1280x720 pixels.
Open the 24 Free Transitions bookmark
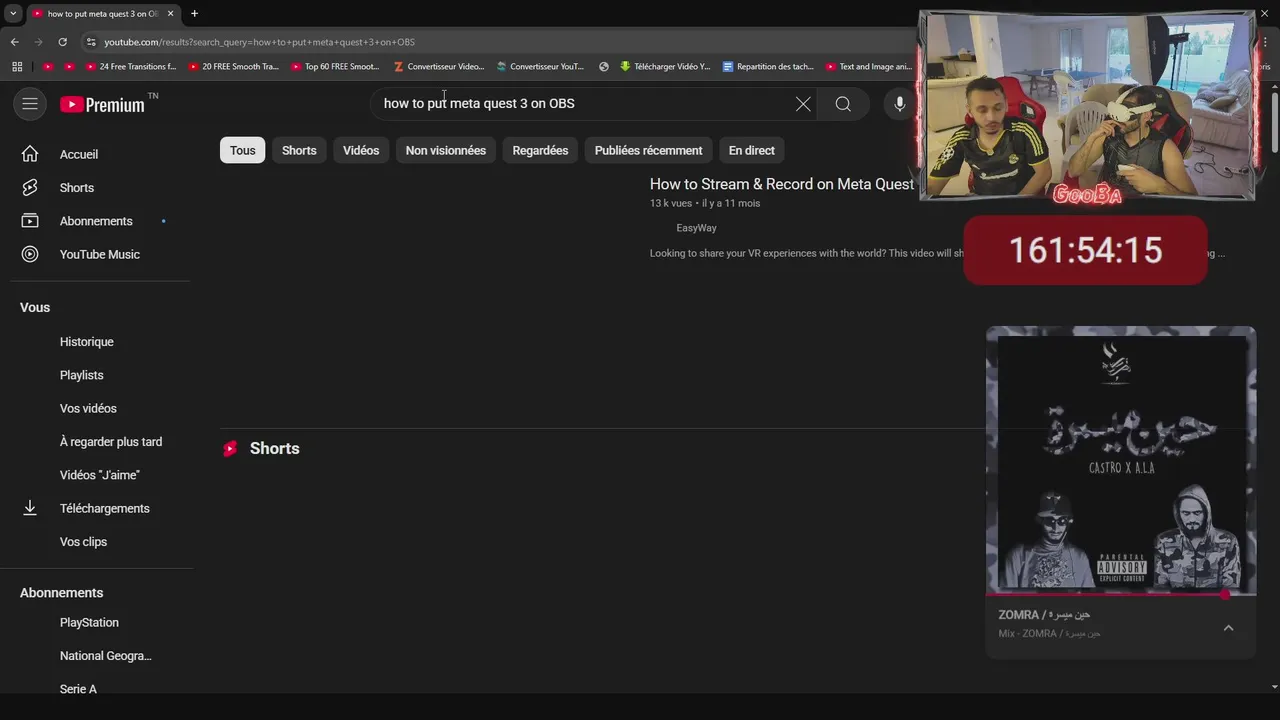[131, 67]
